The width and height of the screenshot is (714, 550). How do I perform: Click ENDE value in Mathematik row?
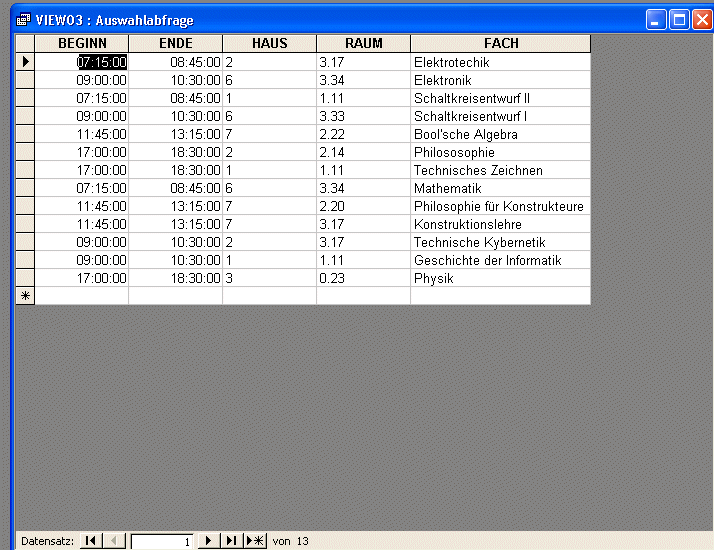click(176, 188)
